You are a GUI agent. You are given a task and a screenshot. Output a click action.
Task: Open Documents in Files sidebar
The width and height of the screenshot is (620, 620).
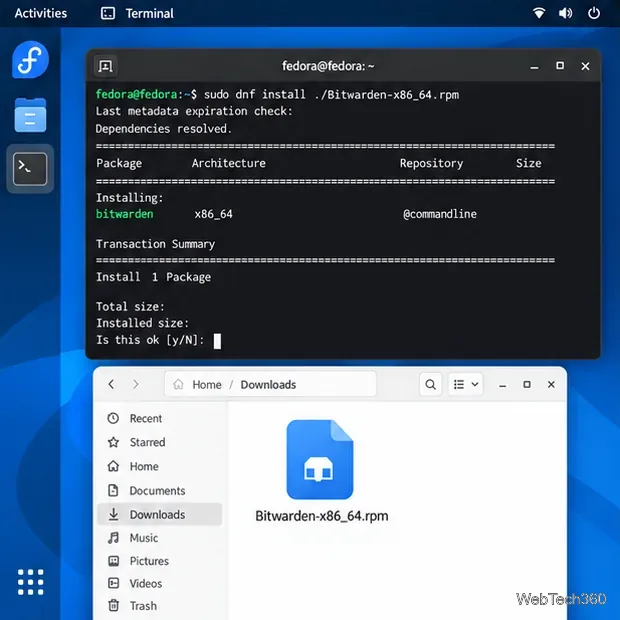[159, 491]
